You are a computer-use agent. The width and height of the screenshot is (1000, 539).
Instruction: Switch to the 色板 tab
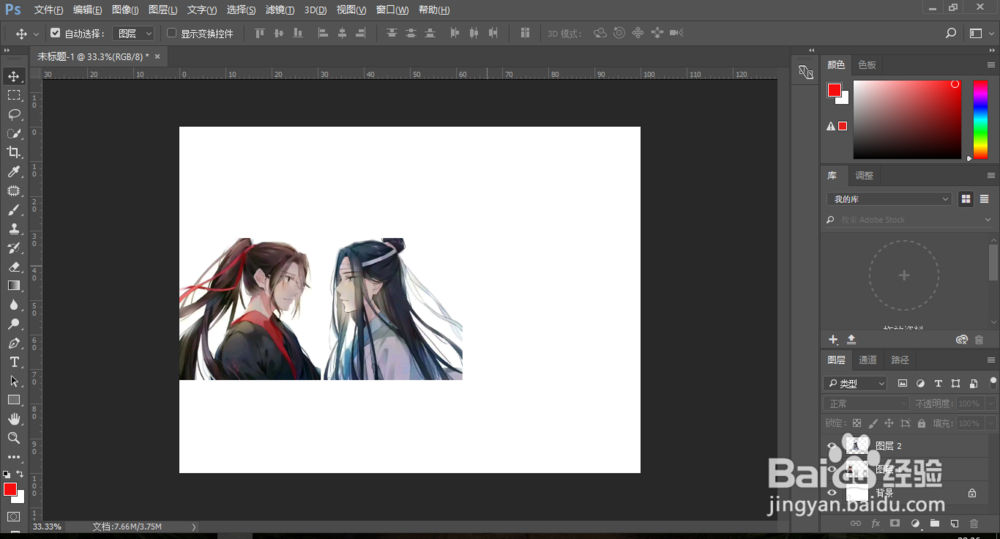867,64
